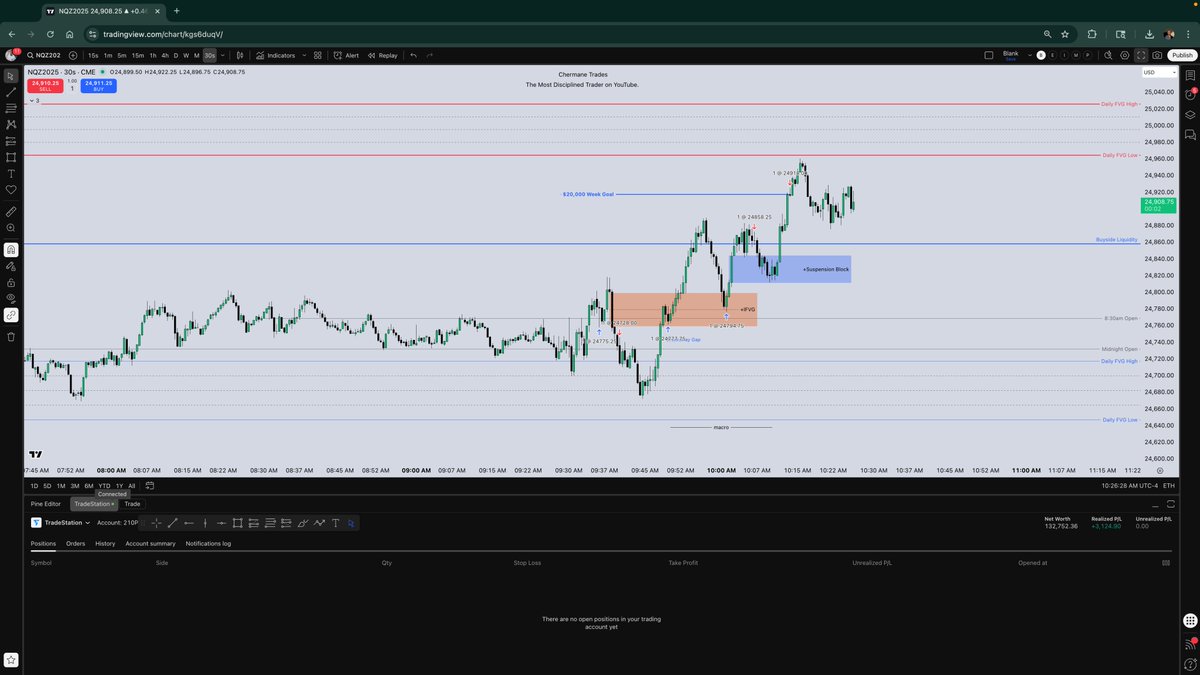1200x675 pixels.
Task: Select the cursor tool in left toolbar
Action: 11,75
